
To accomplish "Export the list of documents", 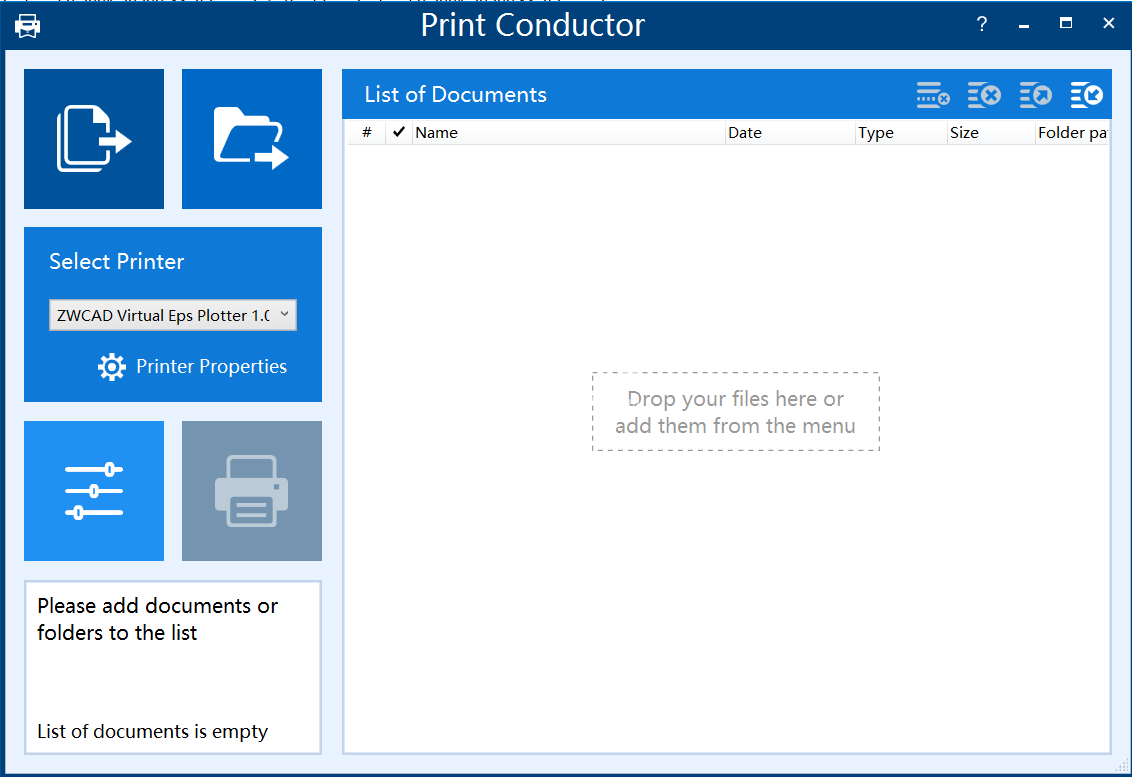I will point(1036,94).
